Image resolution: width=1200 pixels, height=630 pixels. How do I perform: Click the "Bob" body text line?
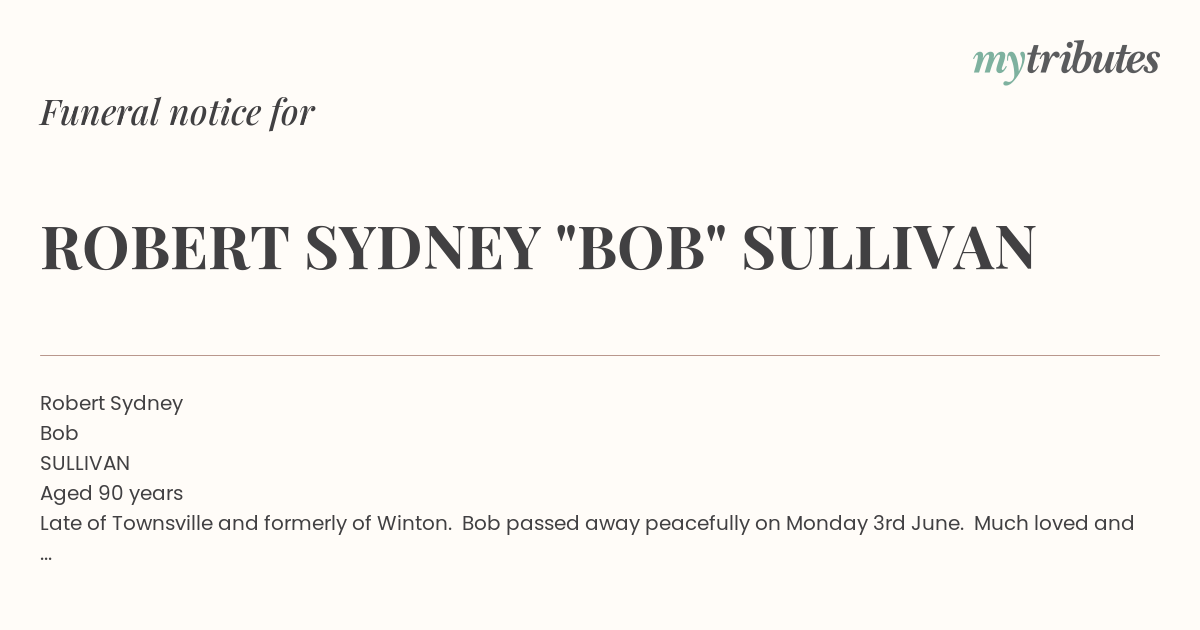[59, 433]
